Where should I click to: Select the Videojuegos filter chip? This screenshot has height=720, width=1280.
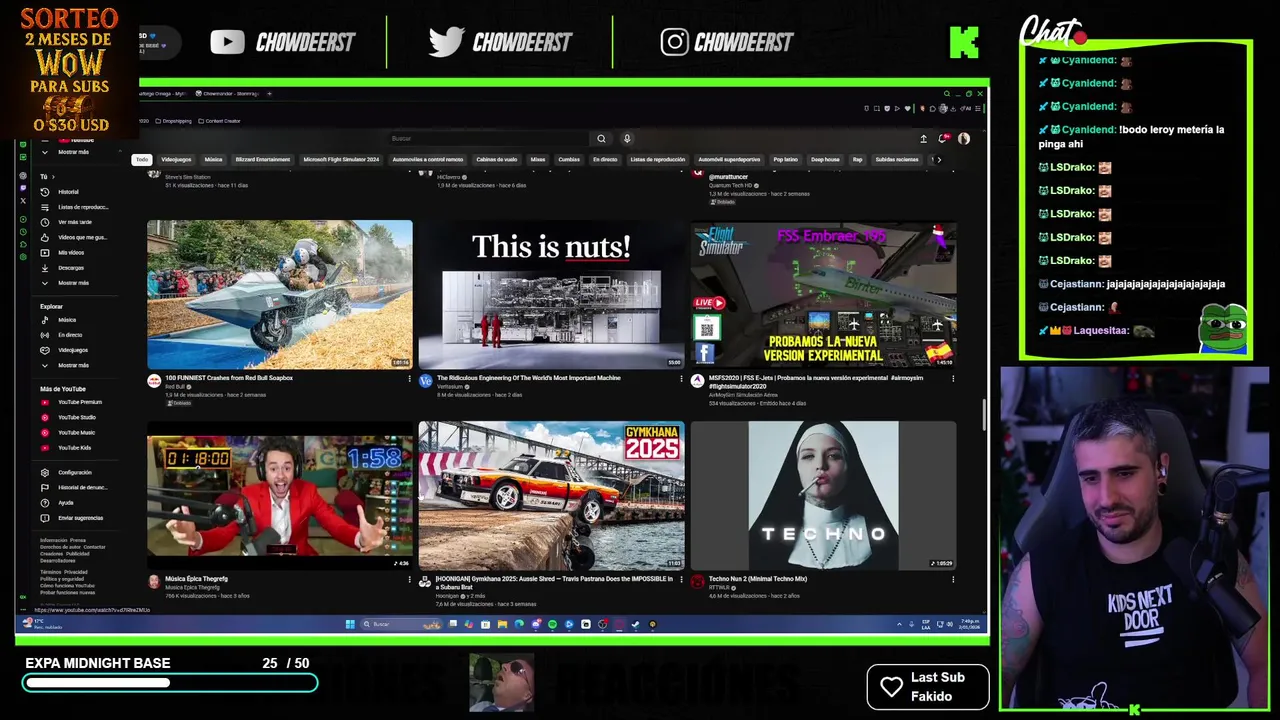pyautogui.click(x=176, y=159)
